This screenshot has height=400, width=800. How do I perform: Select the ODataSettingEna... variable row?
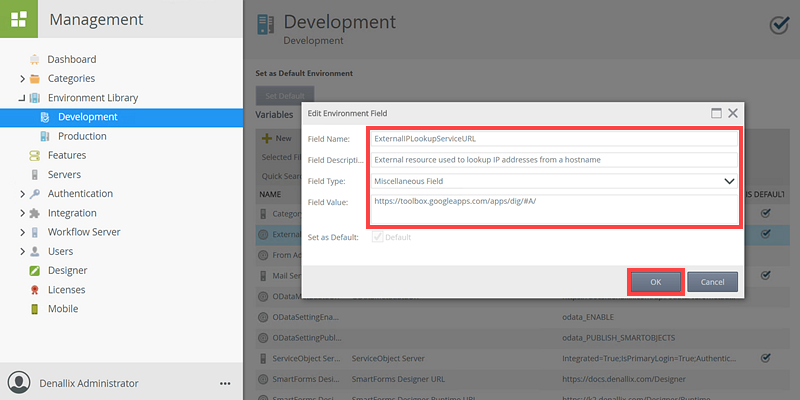tap(520, 317)
